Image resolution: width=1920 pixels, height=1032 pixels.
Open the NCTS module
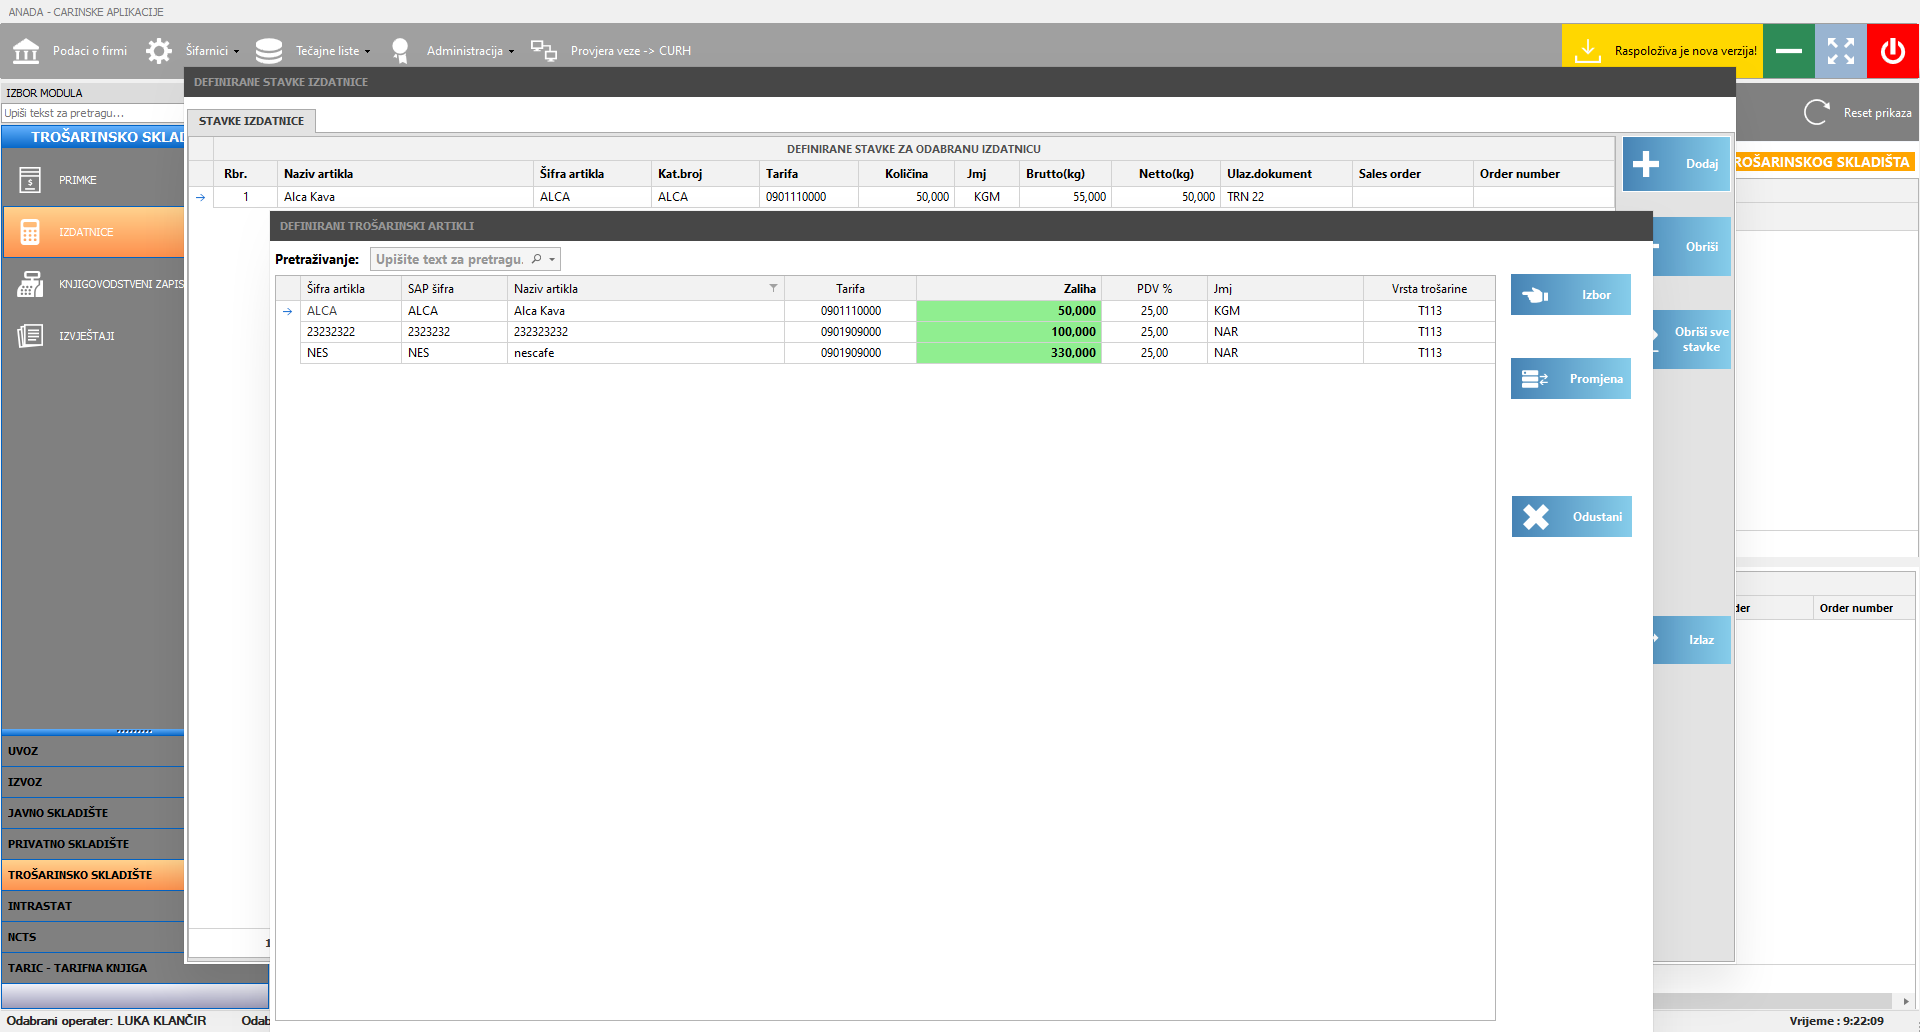93,937
